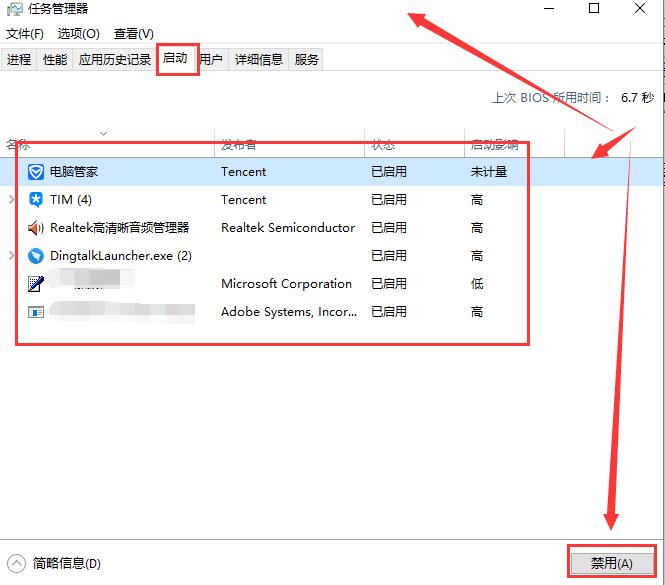The height and width of the screenshot is (585, 665).
Task: Open the 文件(F) menu
Action: (25, 34)
